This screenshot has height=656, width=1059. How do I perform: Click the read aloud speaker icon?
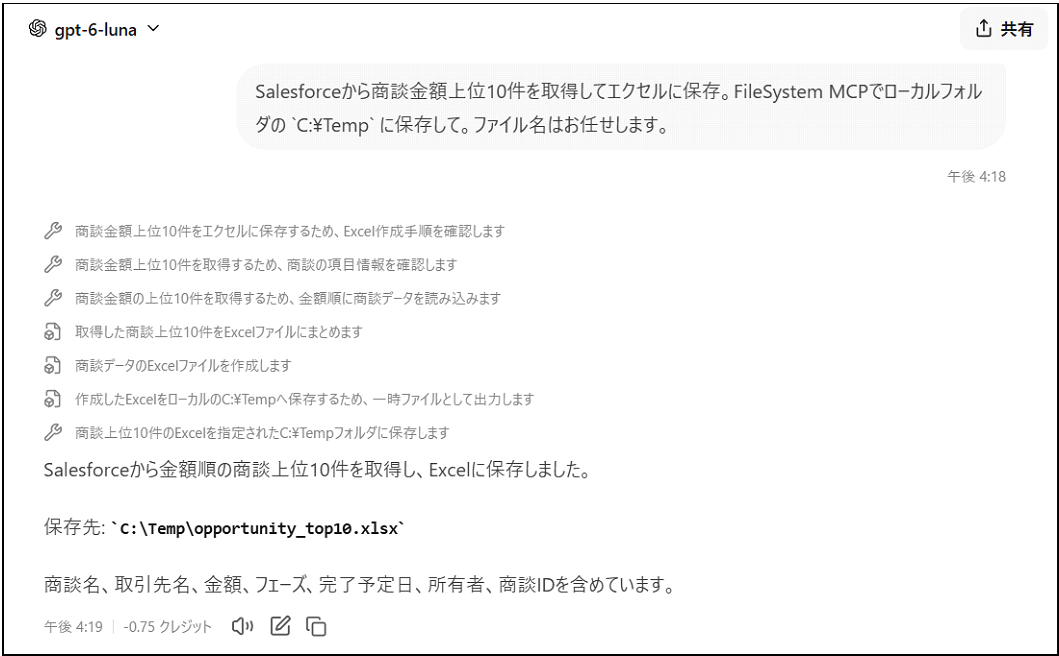click(242, 626)
